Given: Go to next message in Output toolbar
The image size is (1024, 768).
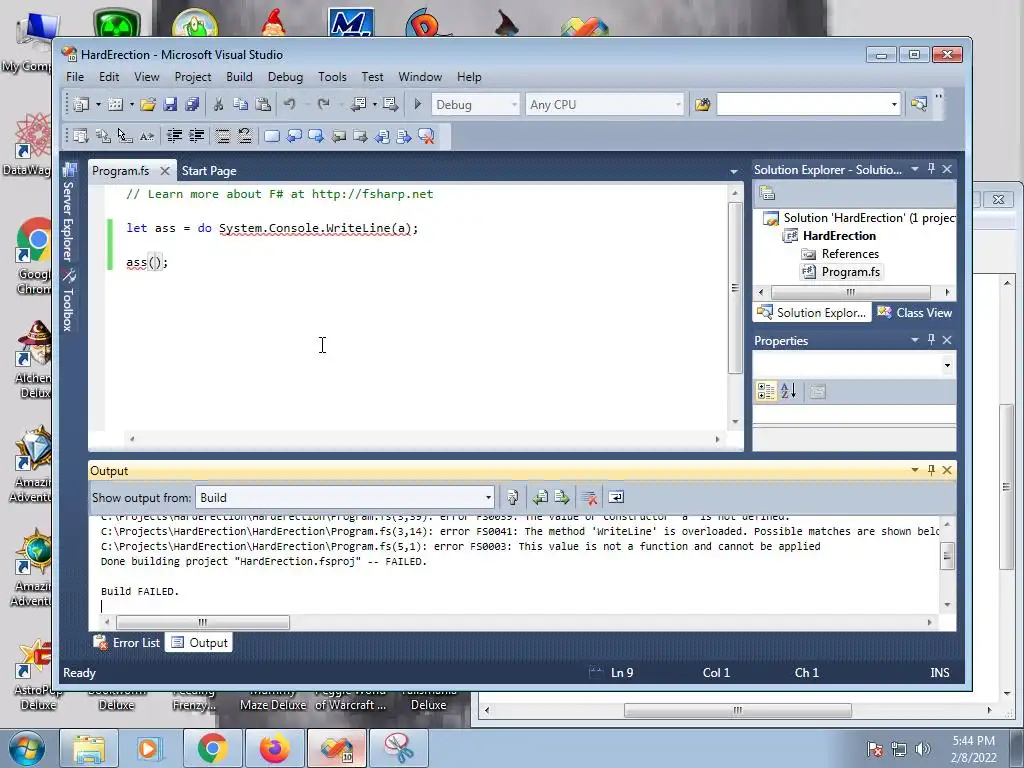Looking at the screenshot, I should pyautogui.click(x=562, y=498).
